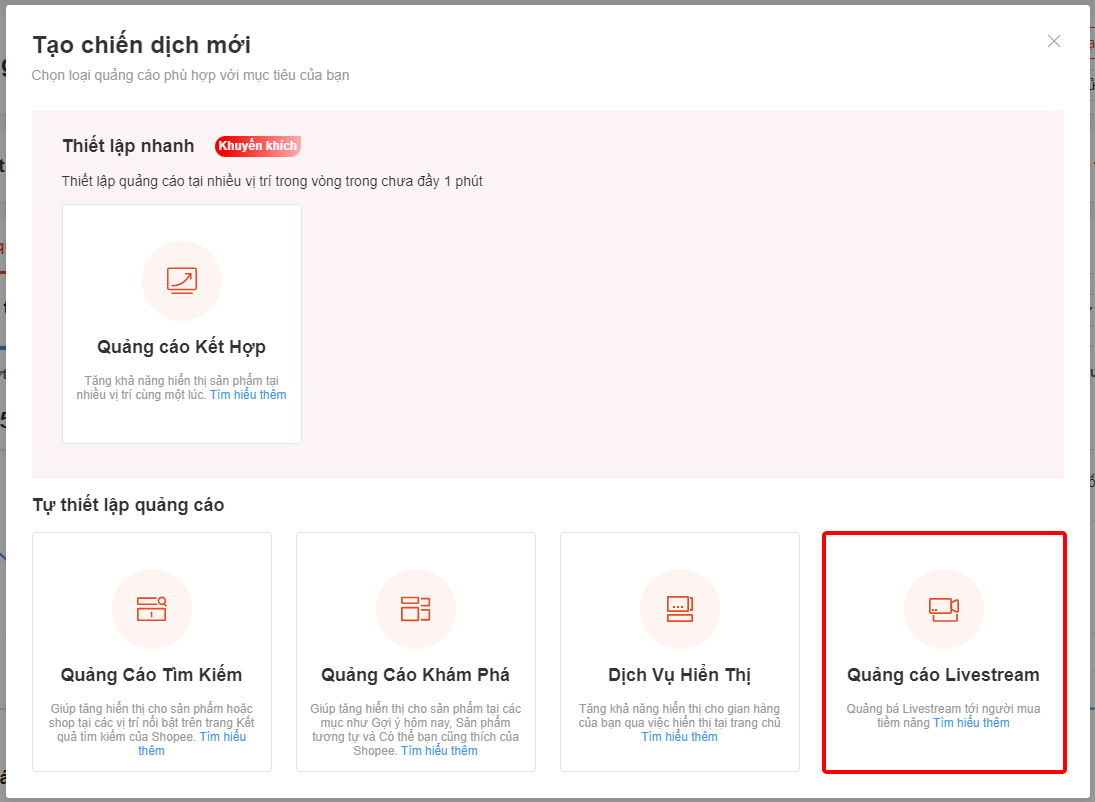Open Tìm hiểu thêm link in Dịch Vụ Hiển Thị card
The width and height of the screenshot is (1095, 802).
[x=679, y=735]
